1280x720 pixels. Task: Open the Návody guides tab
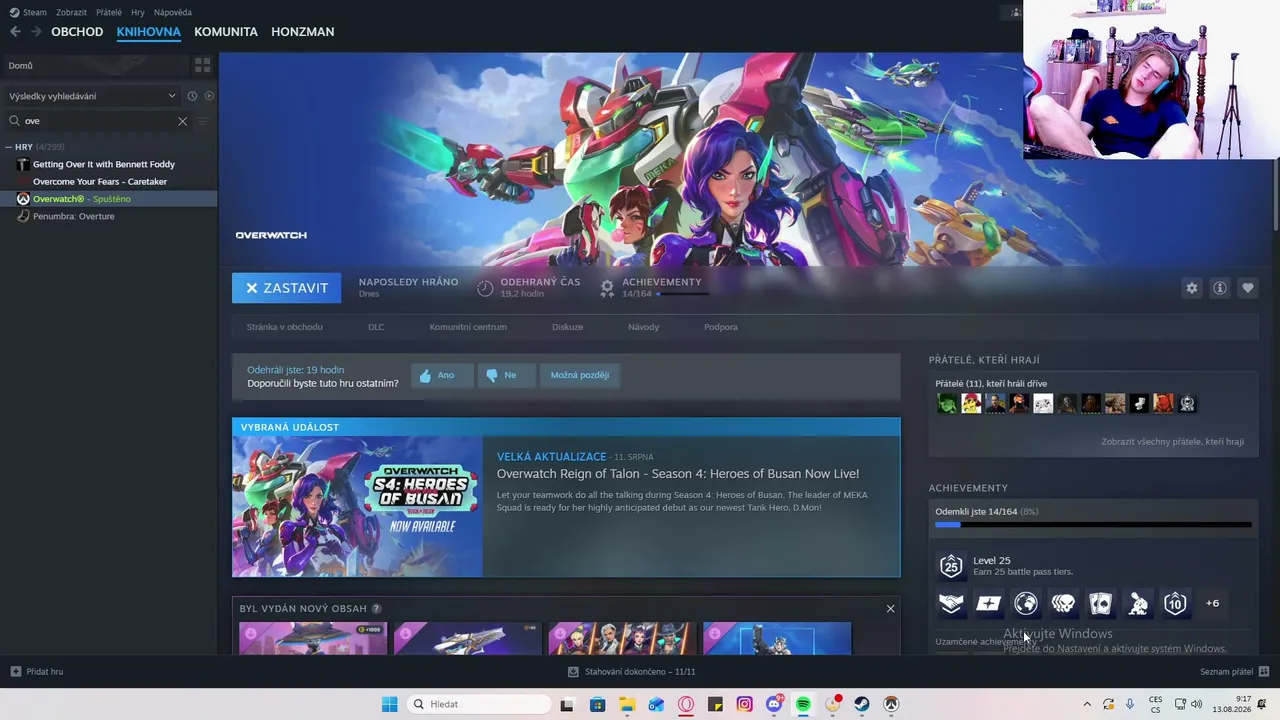click(644, 327)
